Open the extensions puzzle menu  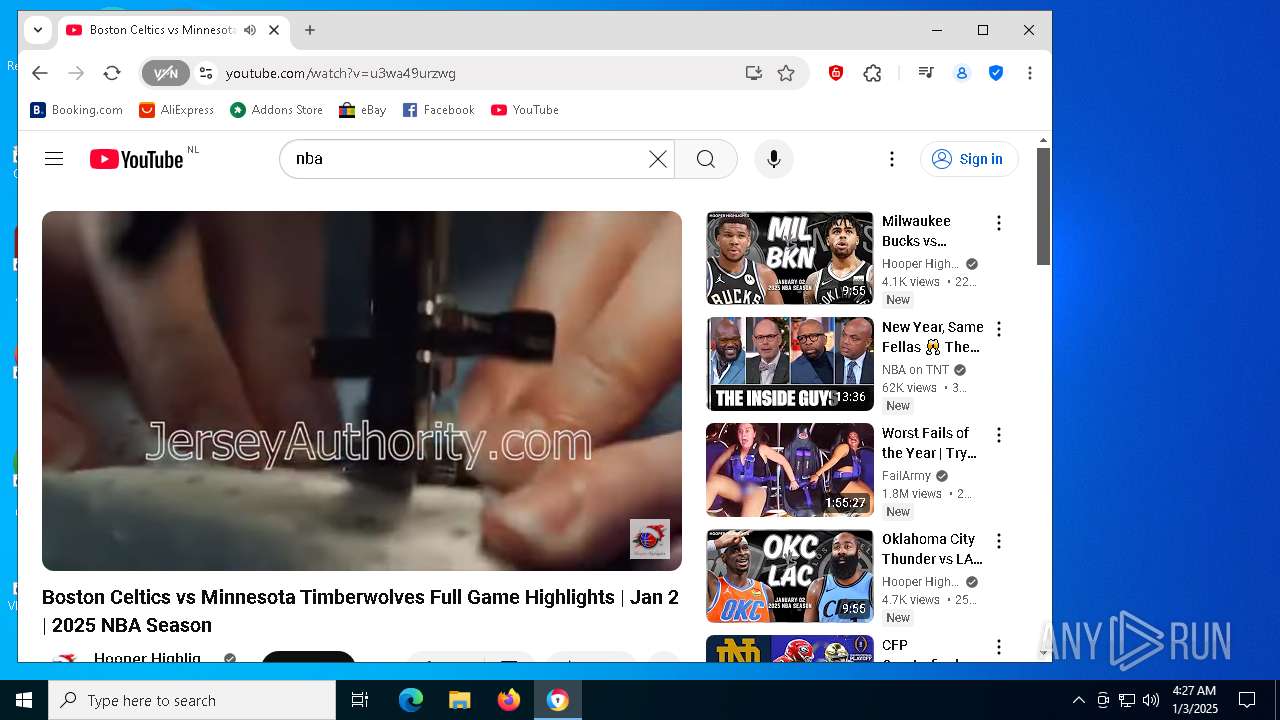[x=873, y=73]
